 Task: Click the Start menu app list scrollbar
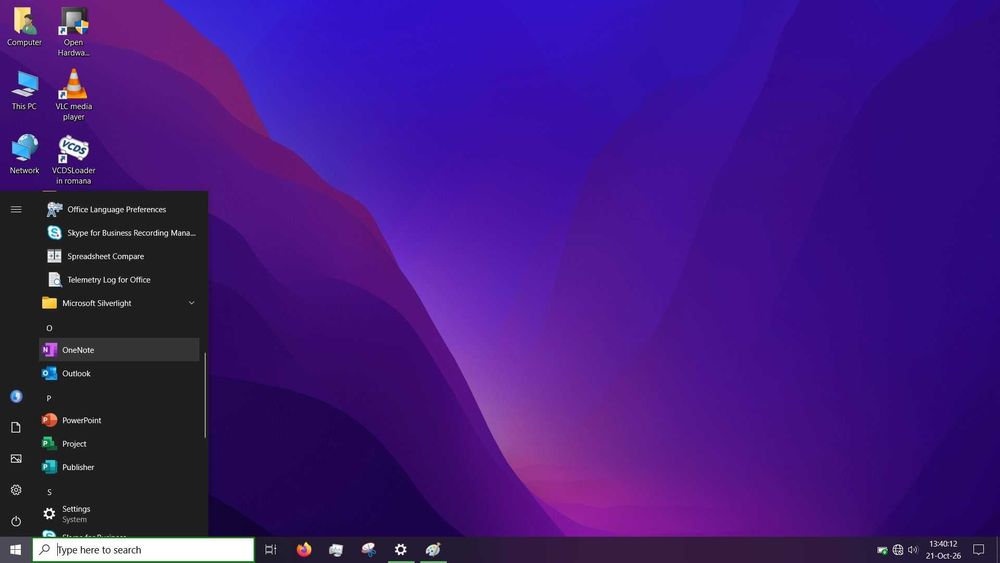coord(205,395)
